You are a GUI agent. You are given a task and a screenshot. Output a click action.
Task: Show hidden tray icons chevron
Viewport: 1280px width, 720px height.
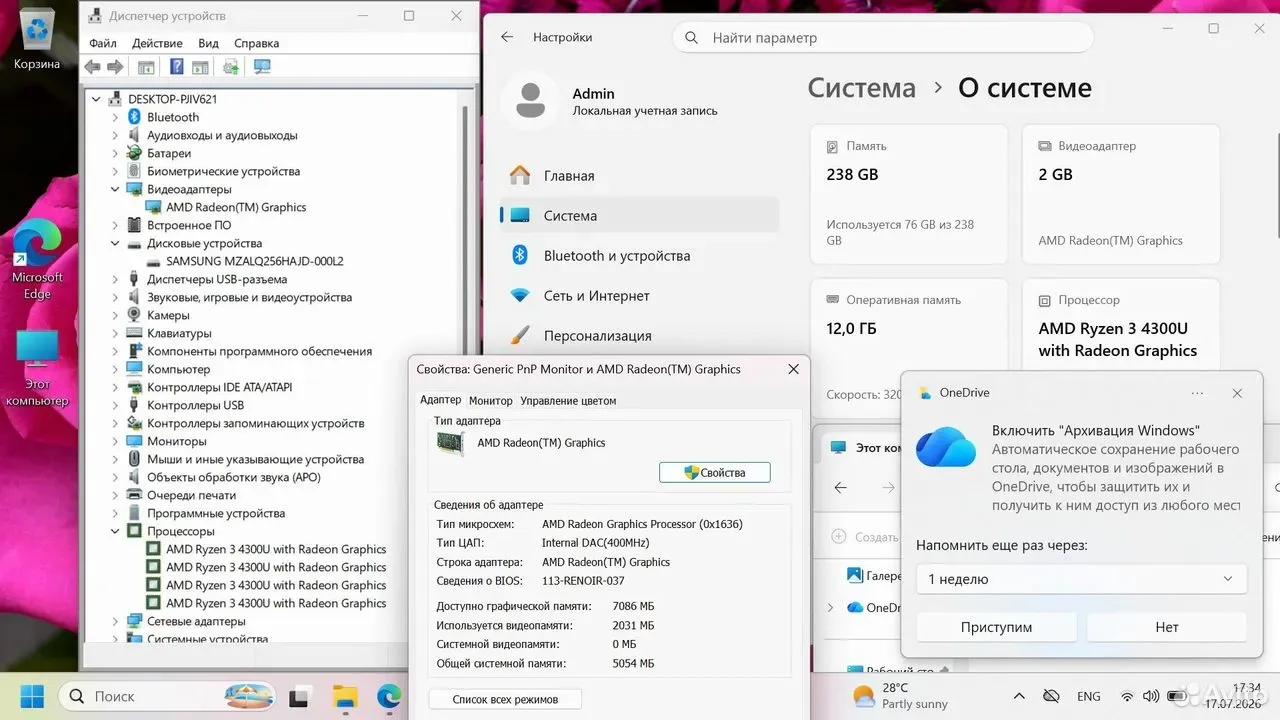pyautogui.click(x=1019, y=696)
